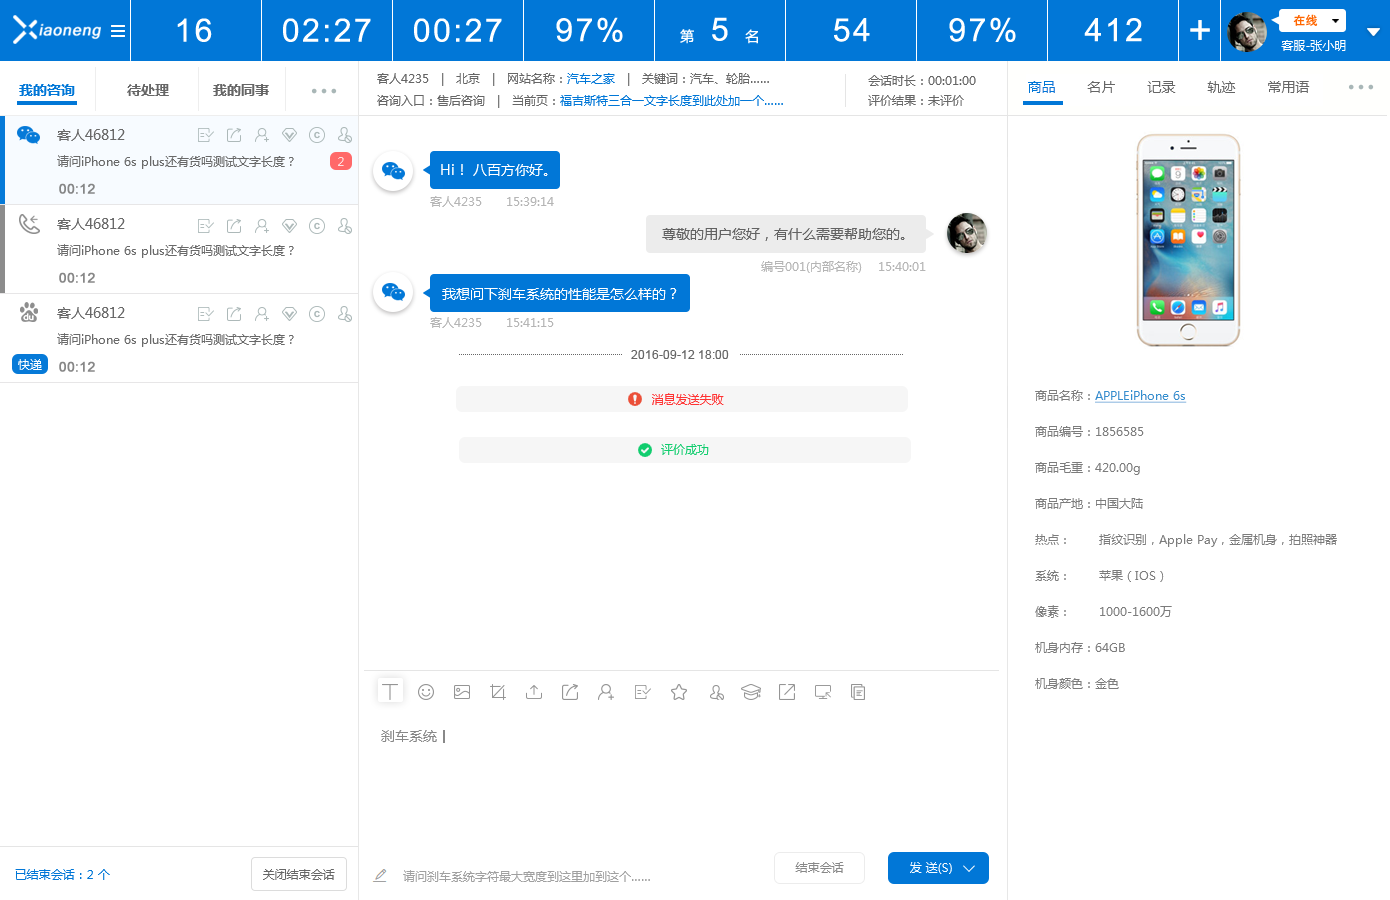Upload a file with the upload tray icon
Image resolution: width=1390 pixels, height=900 pixels.
[534, 692]
